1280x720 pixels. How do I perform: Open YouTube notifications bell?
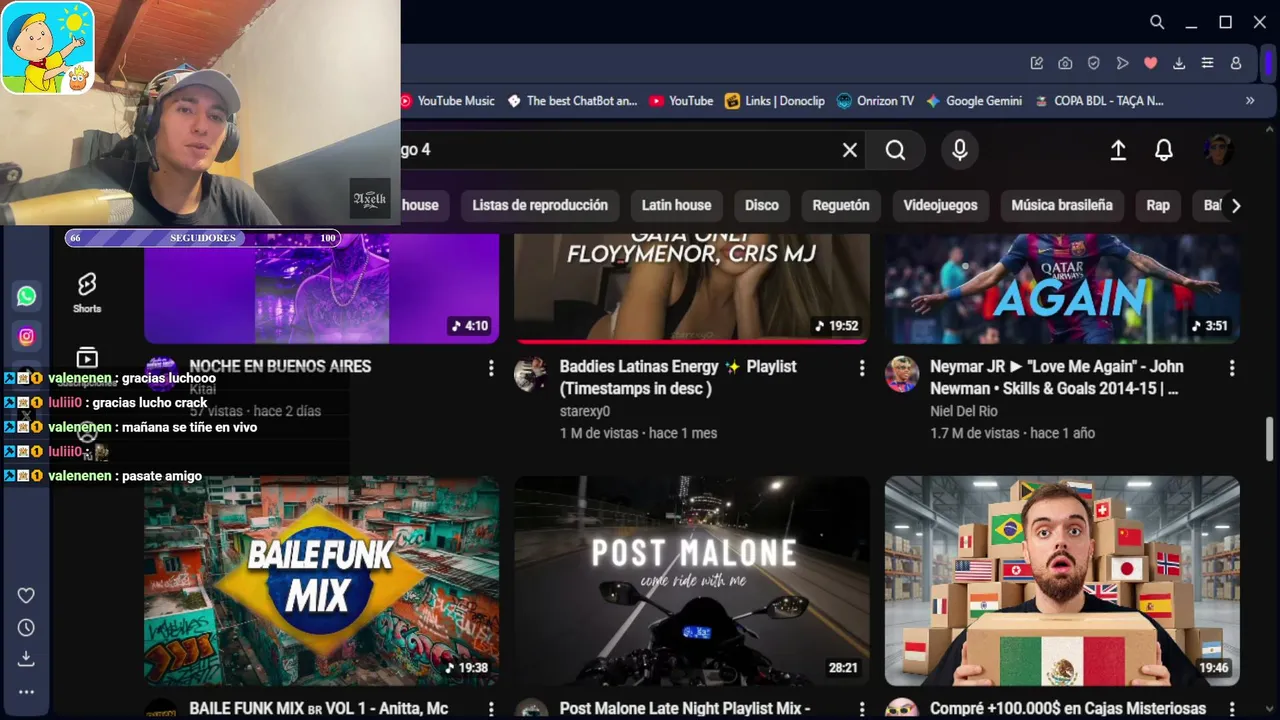1164,150
